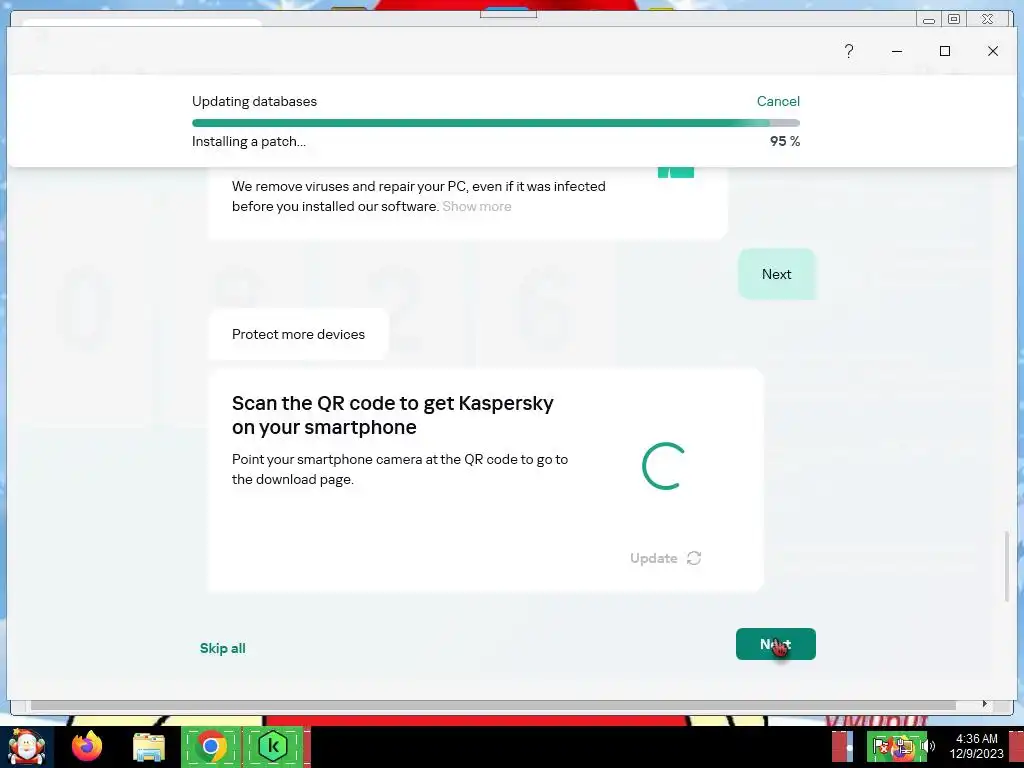Open Kaspersky help question mark icon
The height and width of the screenshot is (768, 1024).
pyautogui.click(x=848, y=51)
